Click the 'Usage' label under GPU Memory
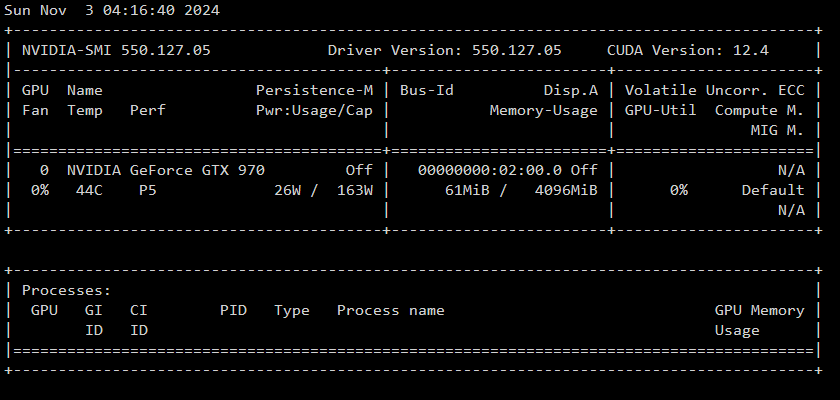Viewport: 840px width, 400px height. 737,331
